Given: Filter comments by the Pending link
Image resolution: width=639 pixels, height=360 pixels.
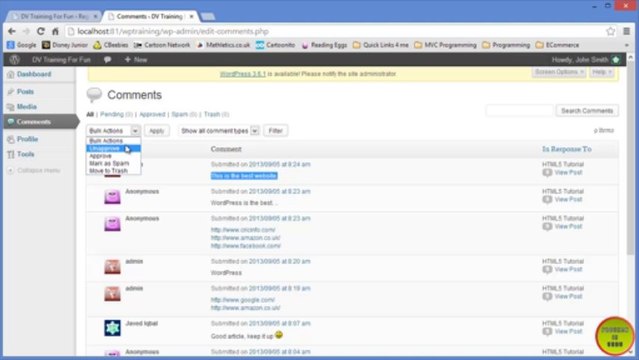Looking at the screenshot, I should [116, 114].
